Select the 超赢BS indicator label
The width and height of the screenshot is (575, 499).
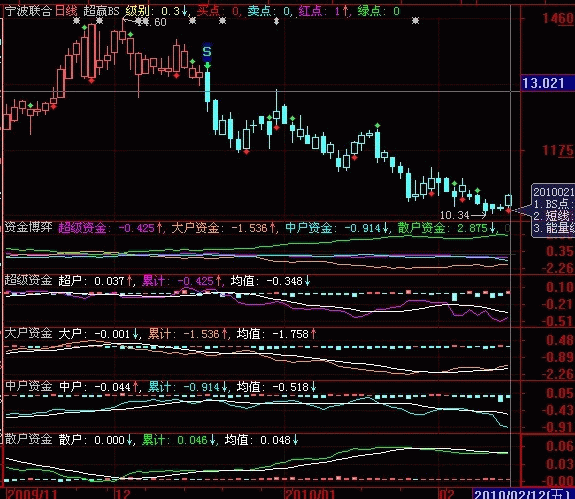101,11
